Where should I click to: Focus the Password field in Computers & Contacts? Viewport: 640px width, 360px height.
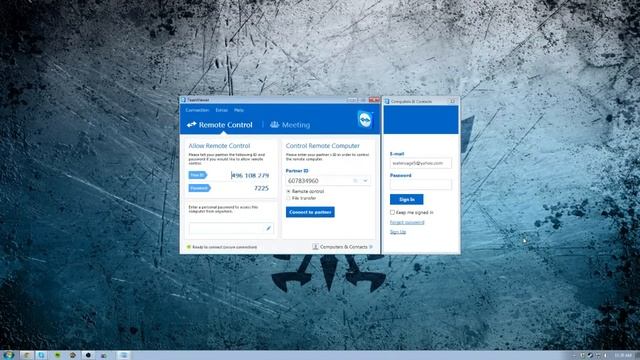click(421, 184)
